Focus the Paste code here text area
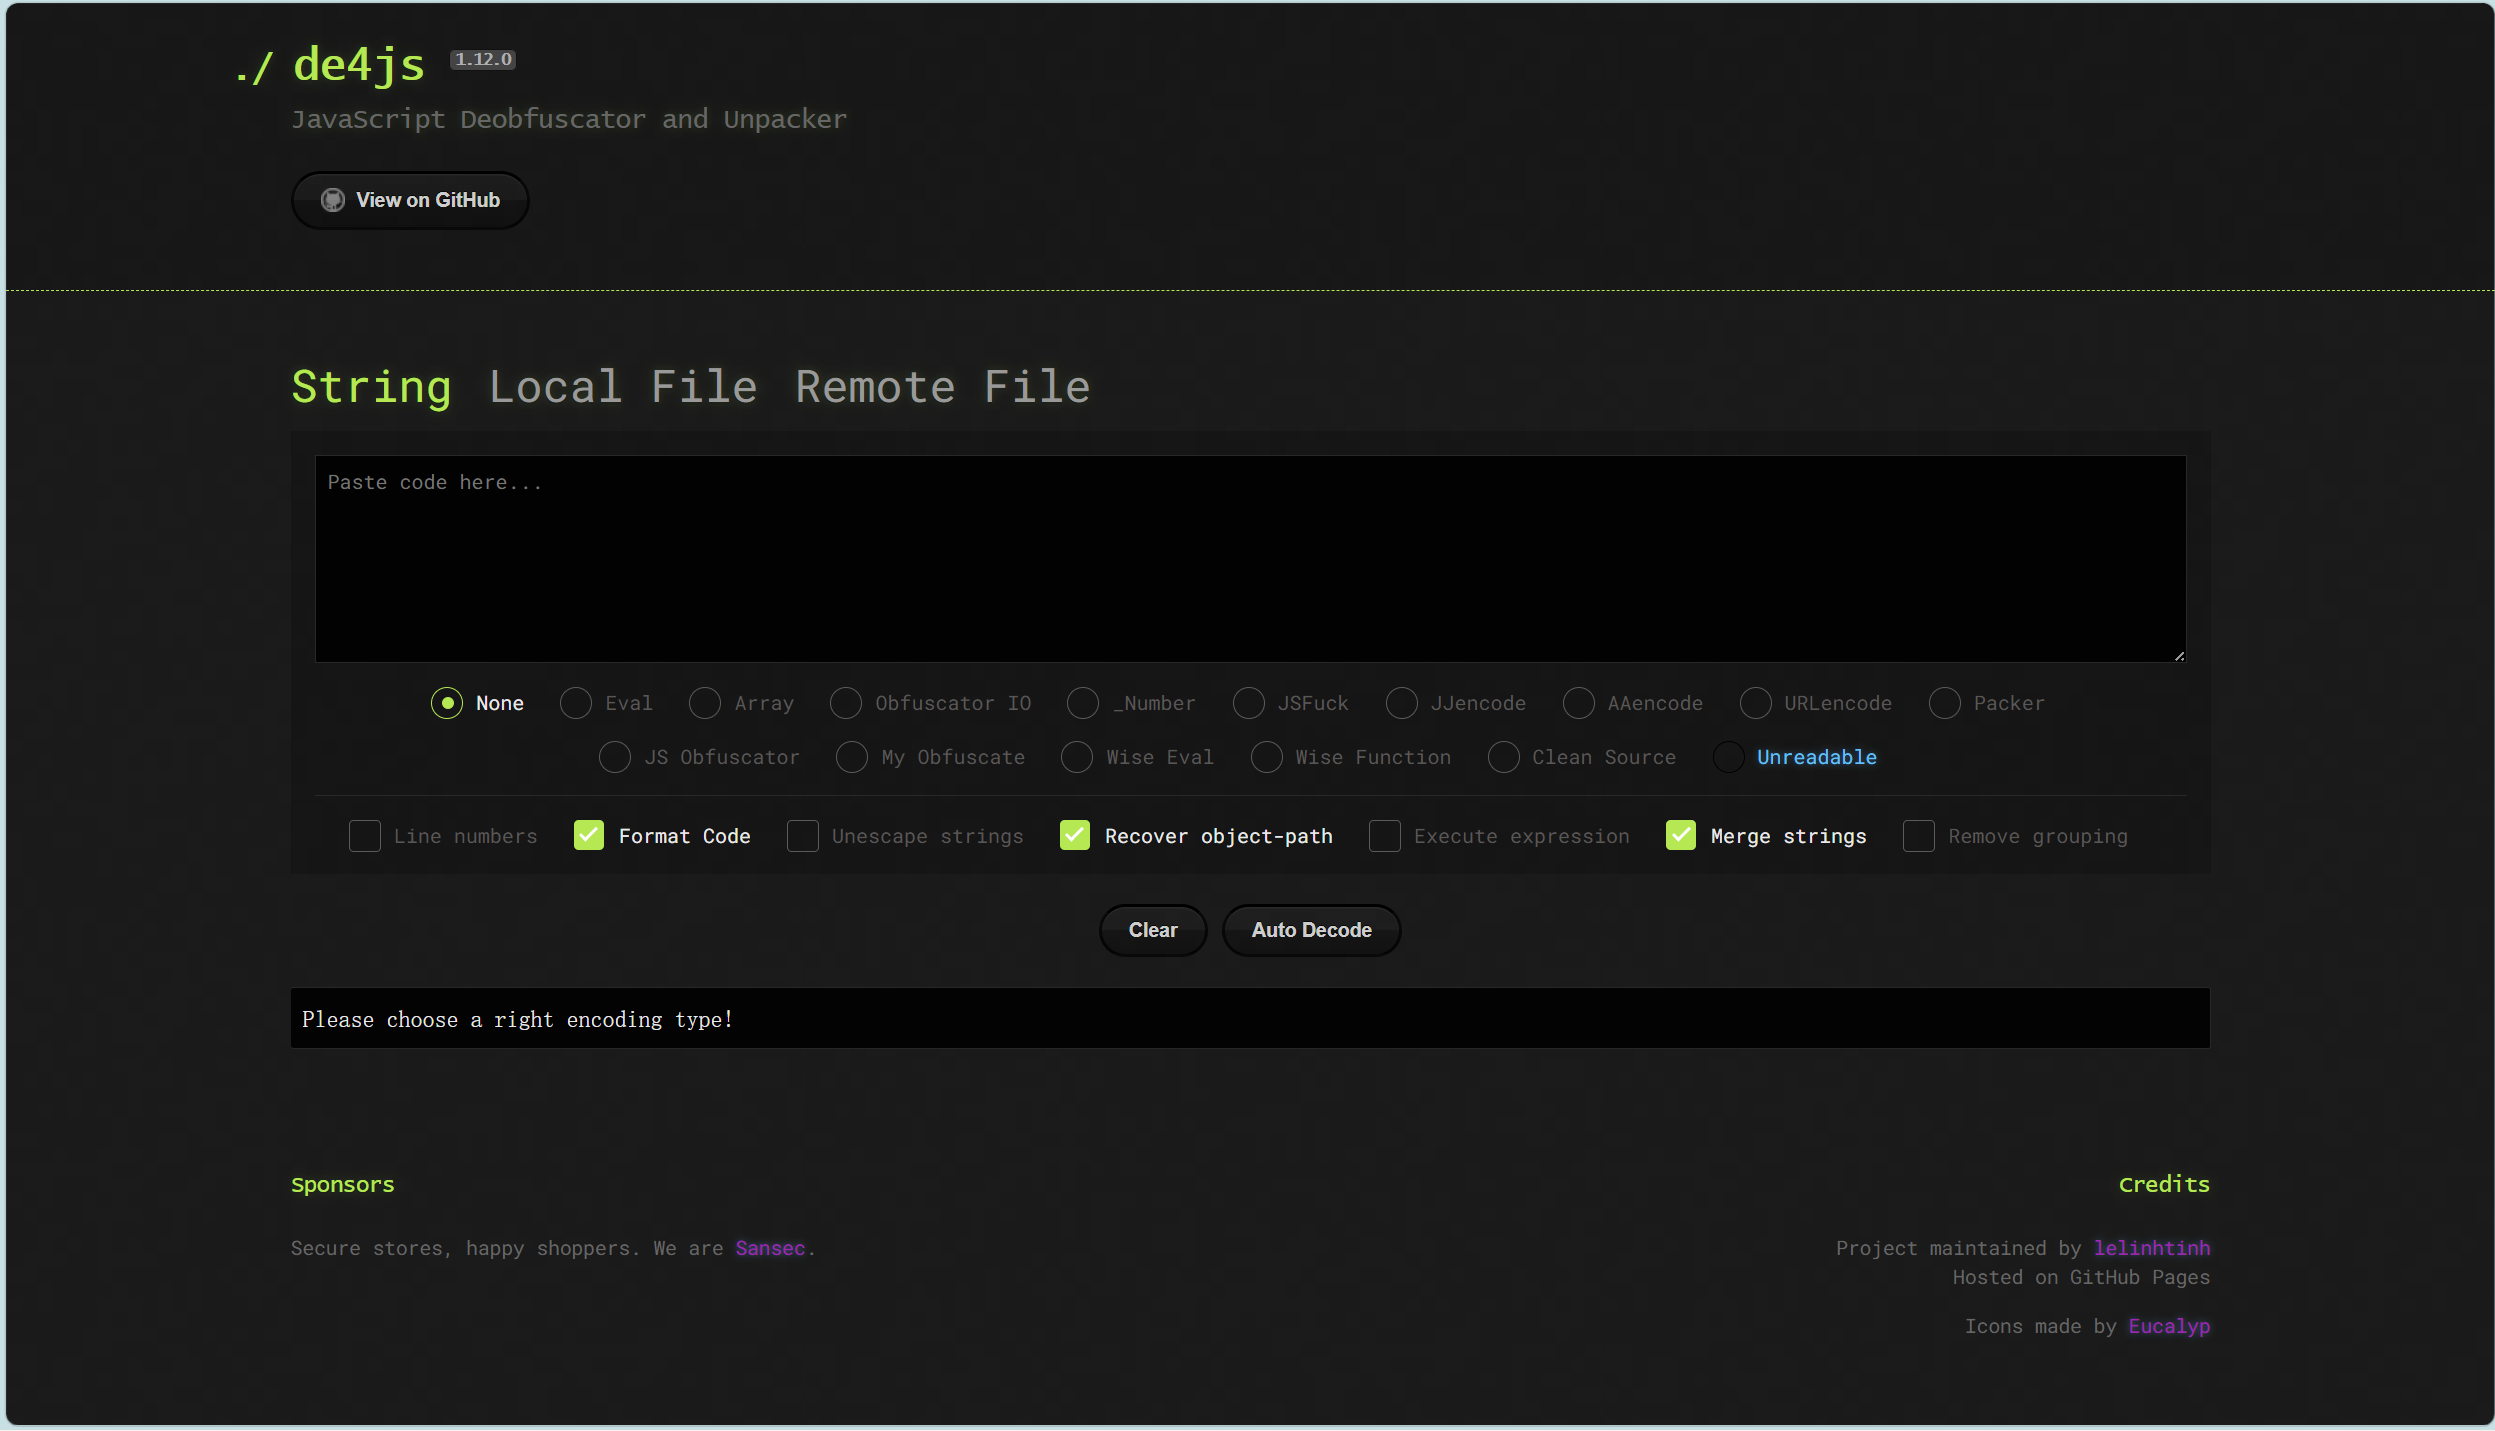2495x1431 pixels. [x=1250, y=559]
